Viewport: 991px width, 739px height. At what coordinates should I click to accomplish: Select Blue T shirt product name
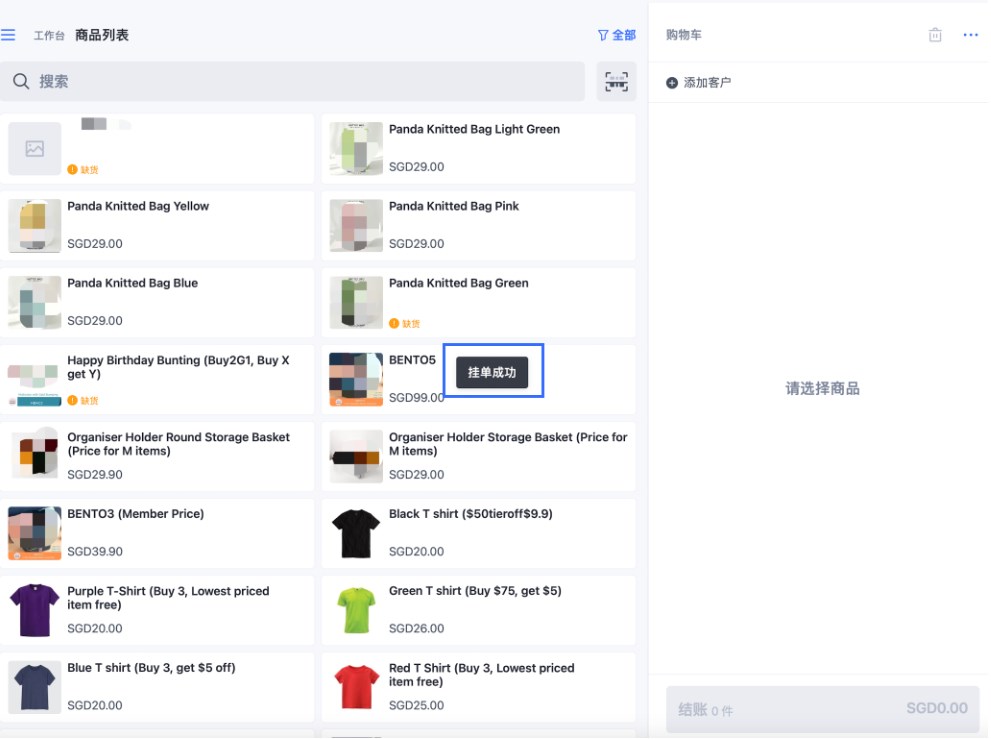point(151,668)
